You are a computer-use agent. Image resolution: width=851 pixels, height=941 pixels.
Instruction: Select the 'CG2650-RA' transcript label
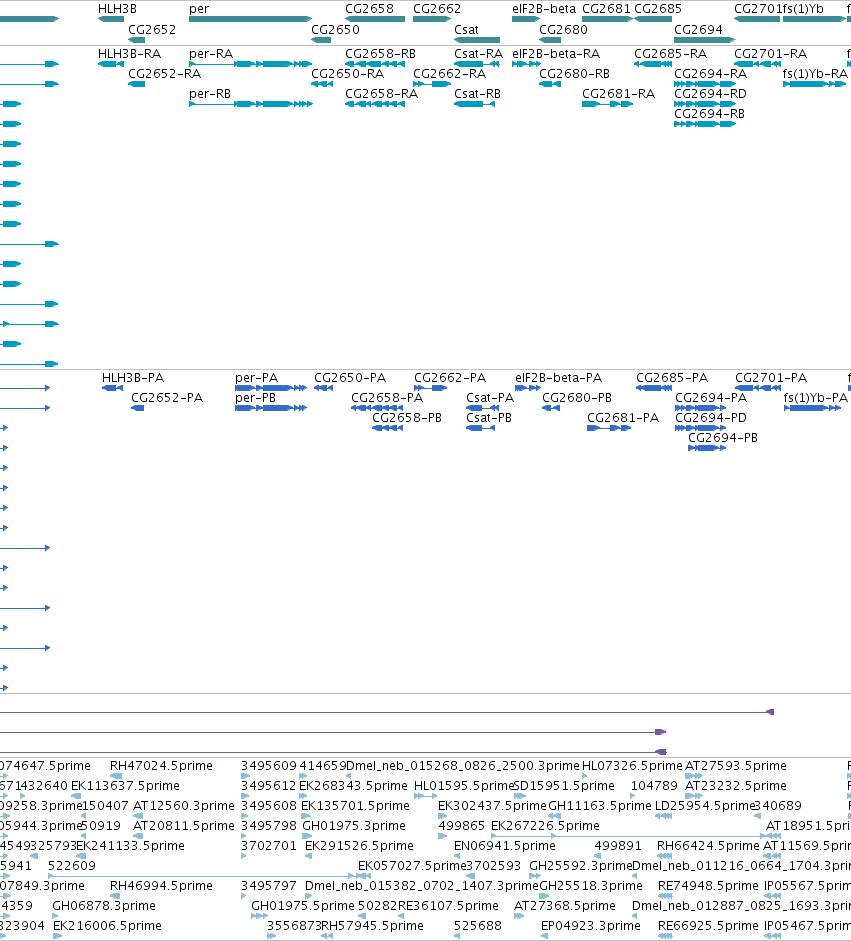coord(347,73)
